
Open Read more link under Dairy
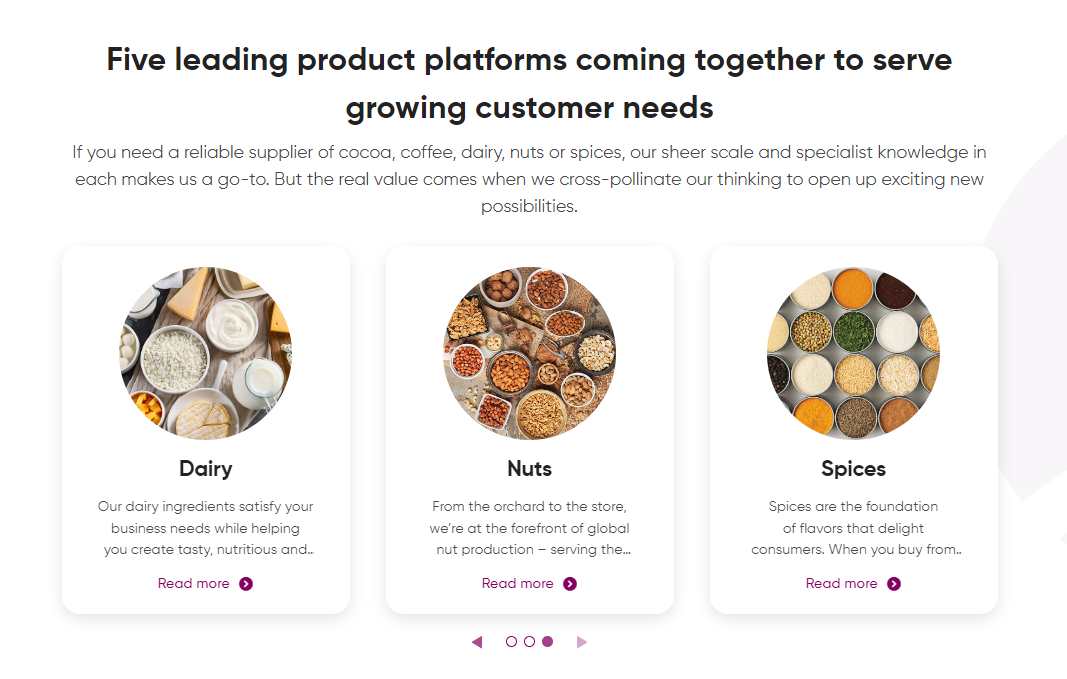[x=194, y=584]
